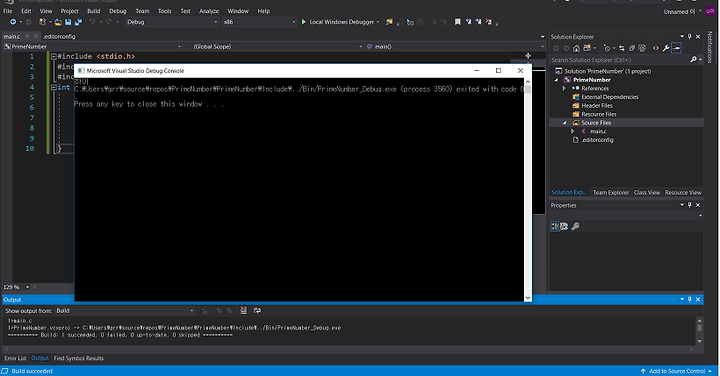This screenshot has width=720, height=376.
Task: Pin the Output panel with the pin icon
Action: (x=690, y=299)
